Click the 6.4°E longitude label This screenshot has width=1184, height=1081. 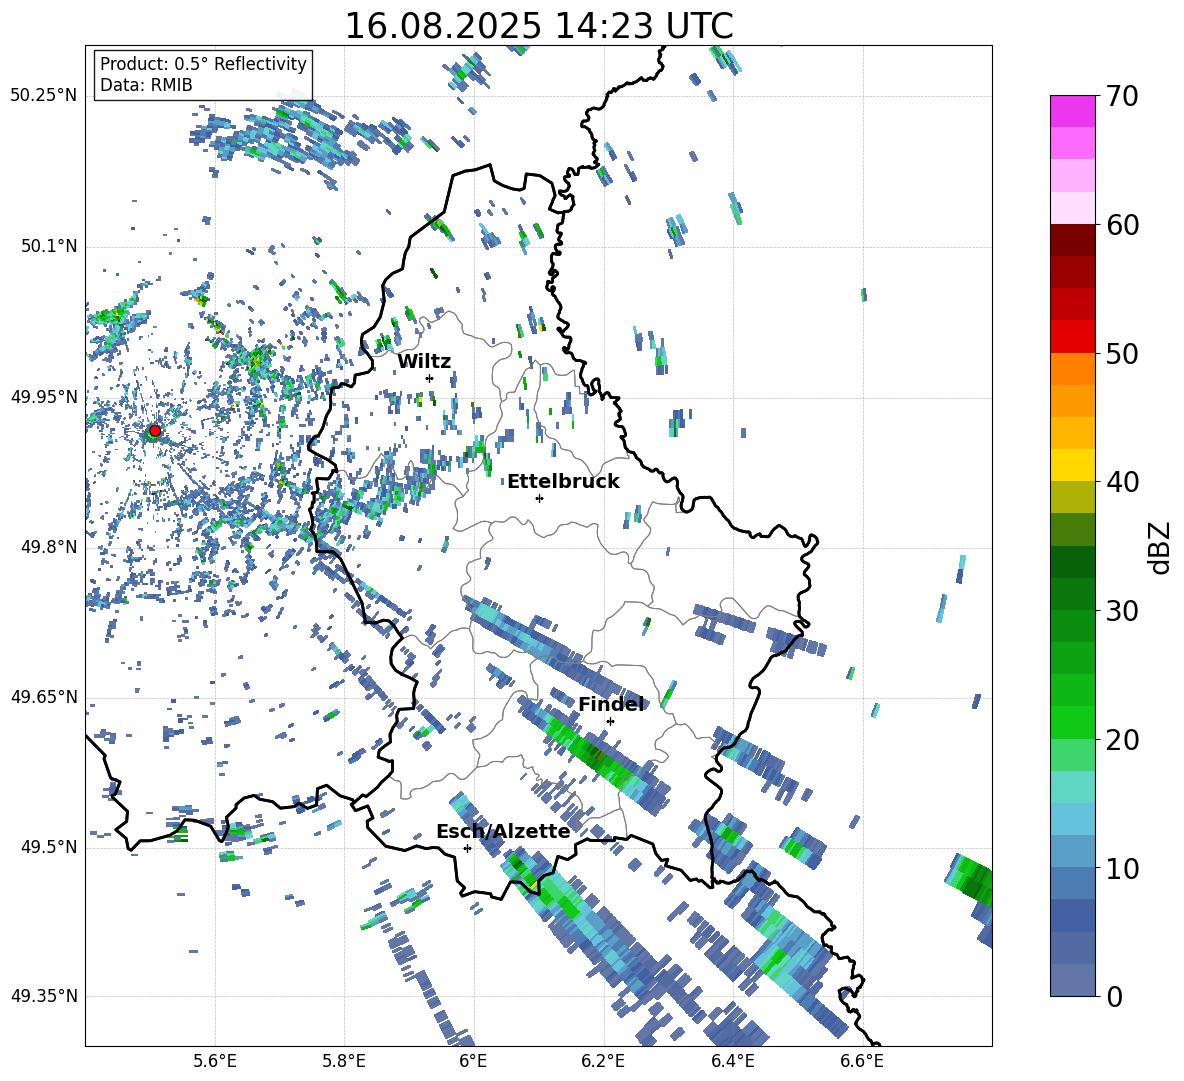pyautogui.click(x=732, y=1062)
